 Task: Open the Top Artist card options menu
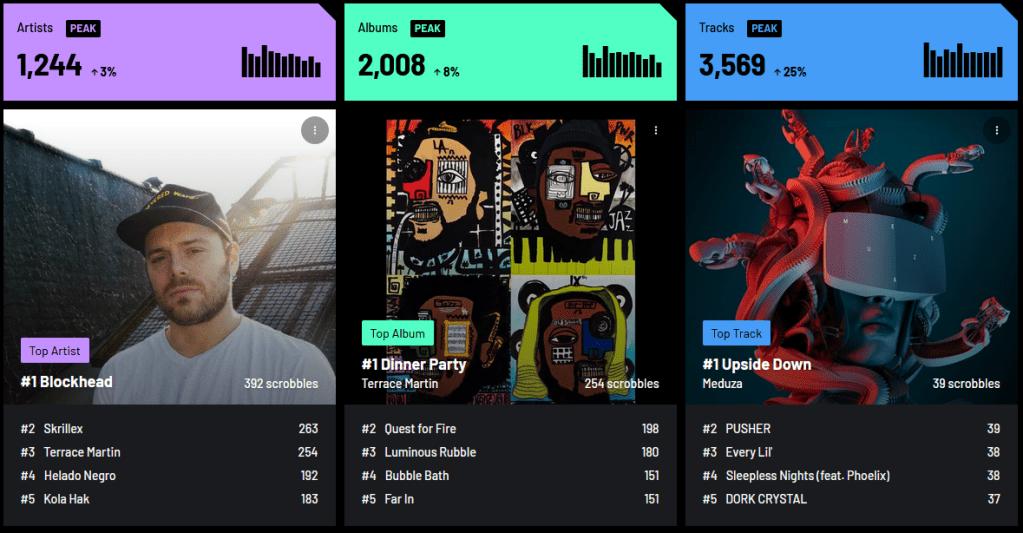click(314, 130)
